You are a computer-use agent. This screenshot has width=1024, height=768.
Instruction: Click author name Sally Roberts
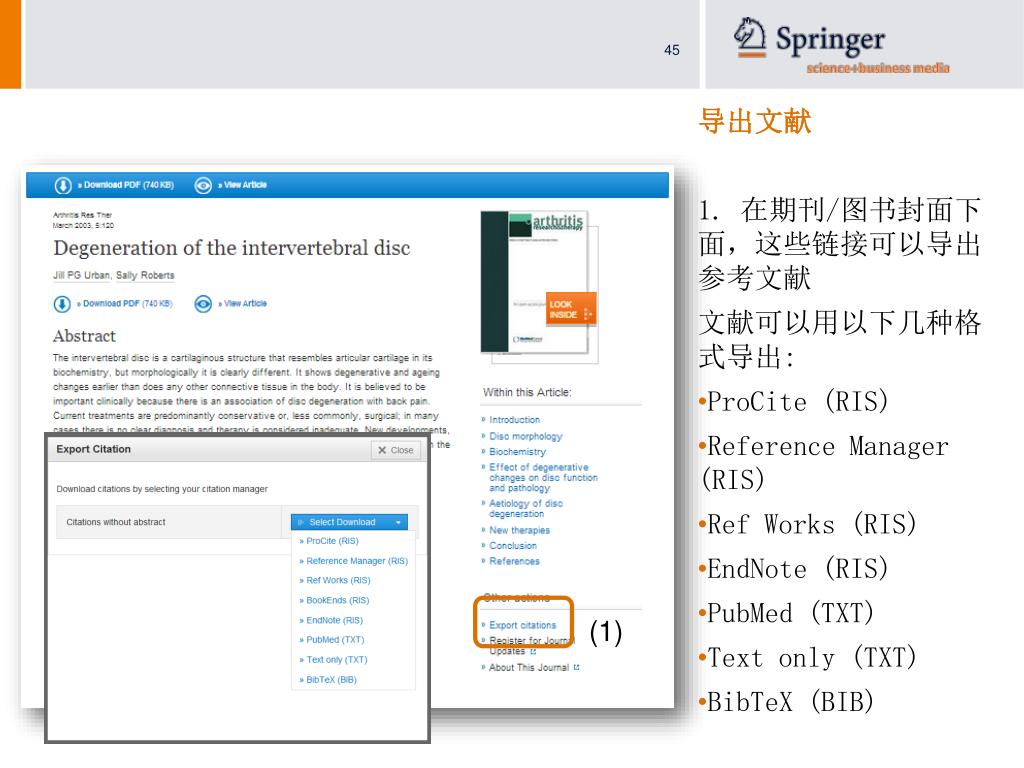tap(145, 276)
